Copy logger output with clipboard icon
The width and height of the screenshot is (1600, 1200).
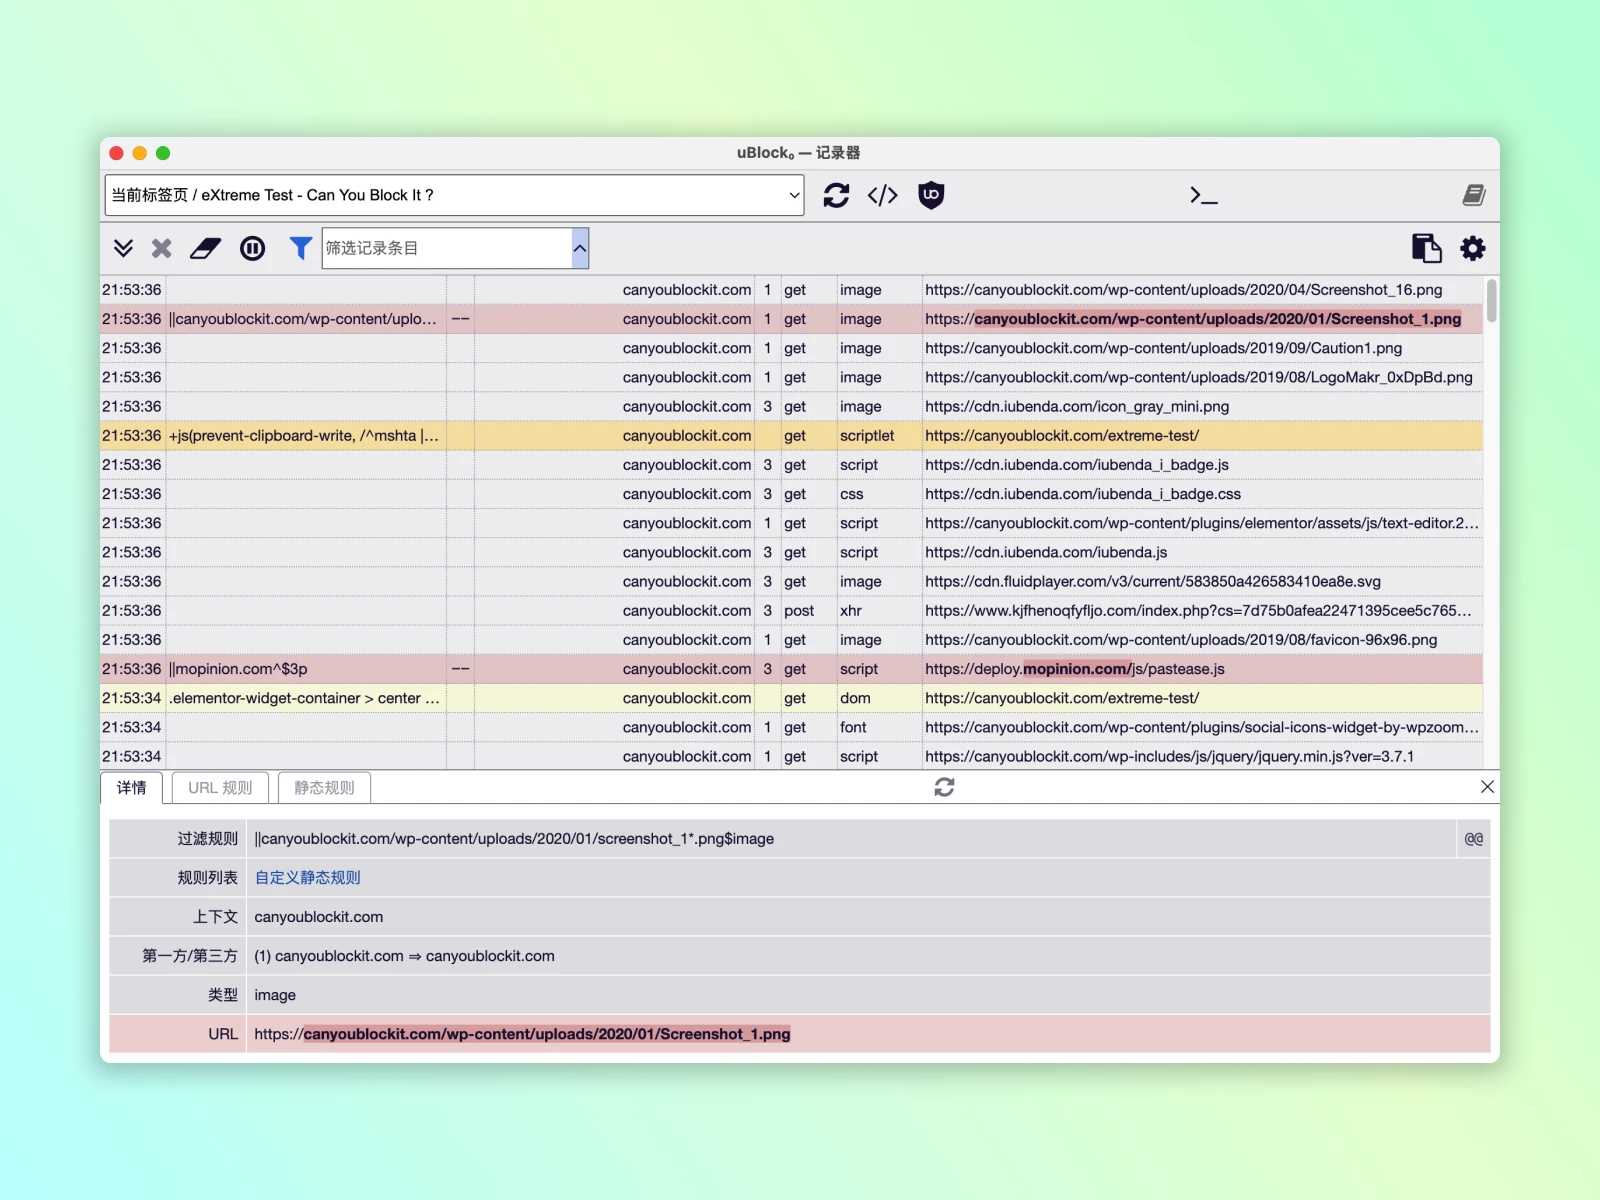1427,248
